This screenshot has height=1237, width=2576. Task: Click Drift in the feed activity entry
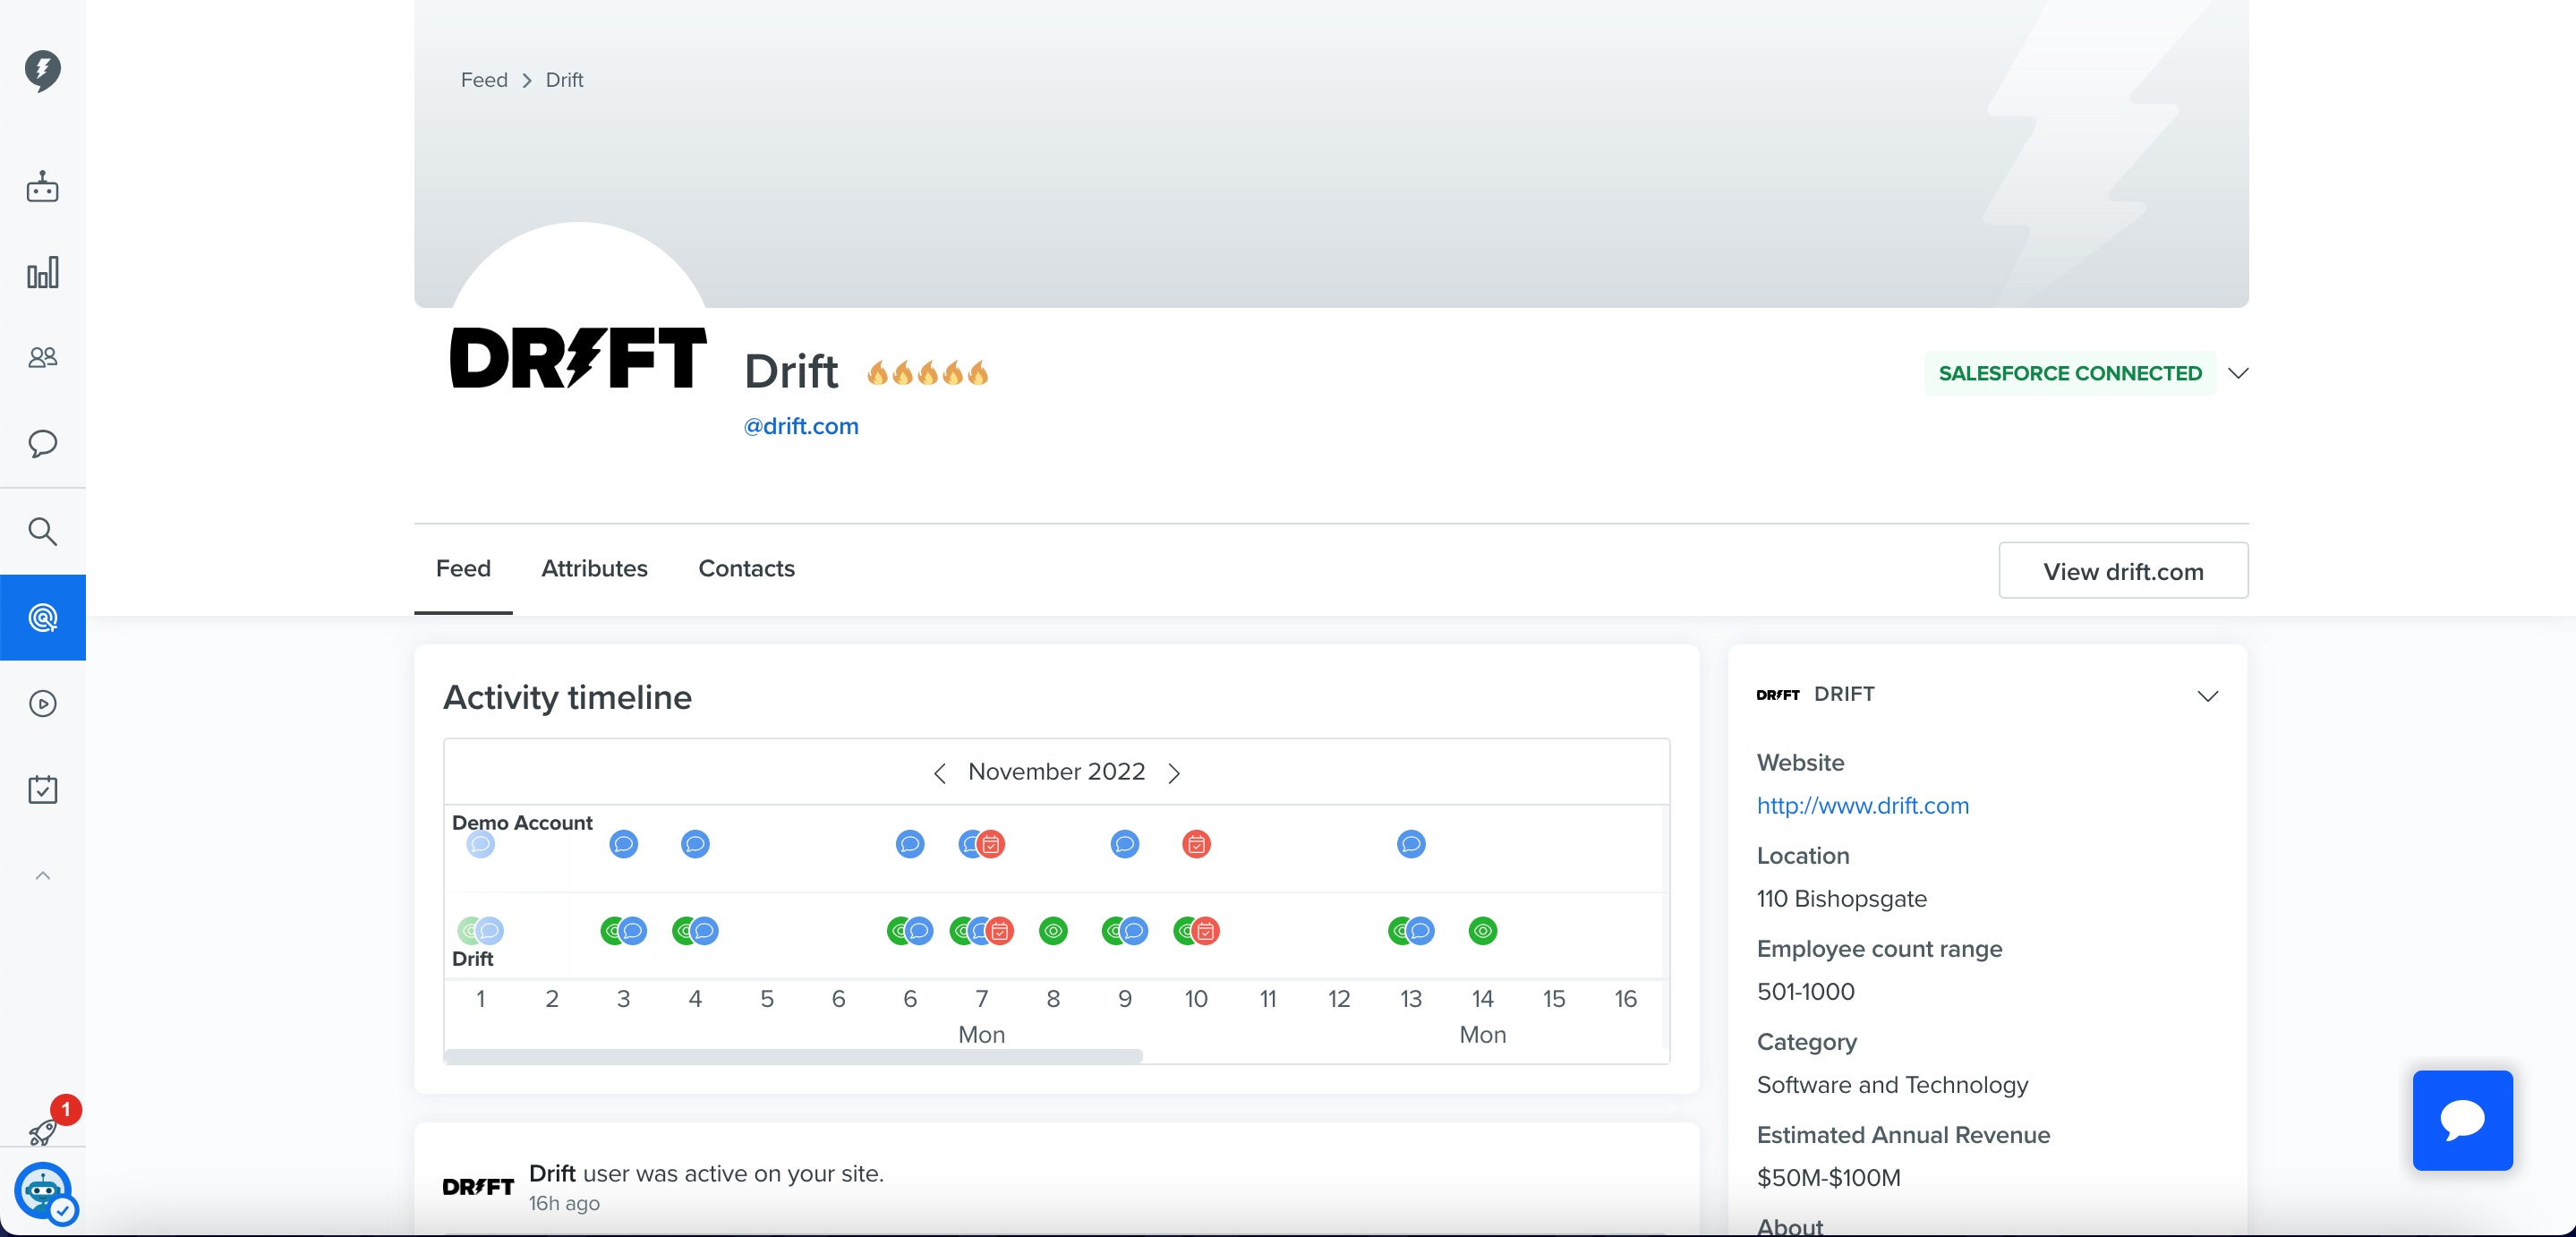(552, 1173)
